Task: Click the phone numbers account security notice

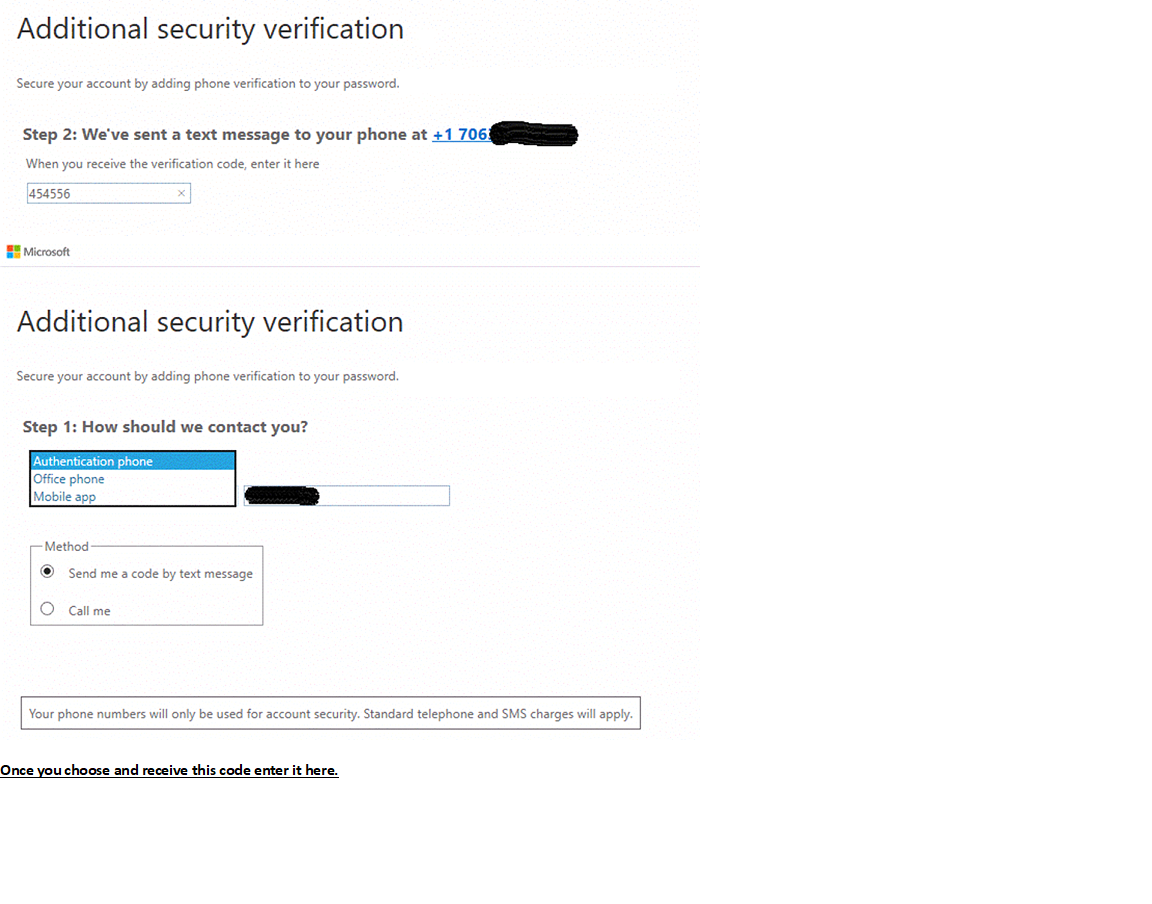Action: pos(331,714)
